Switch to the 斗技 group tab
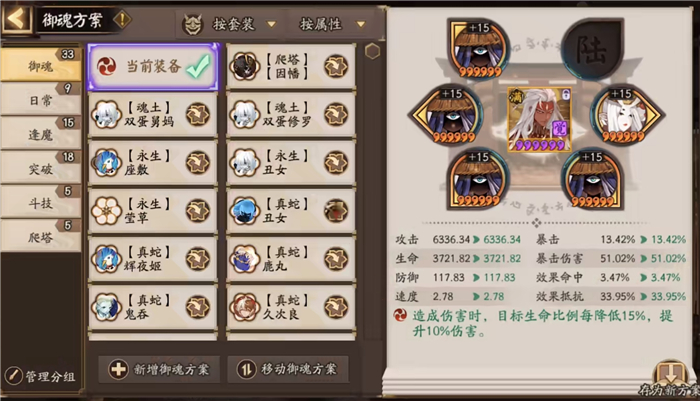The width and height of the screenshot is (700, 401). (41, 202)
